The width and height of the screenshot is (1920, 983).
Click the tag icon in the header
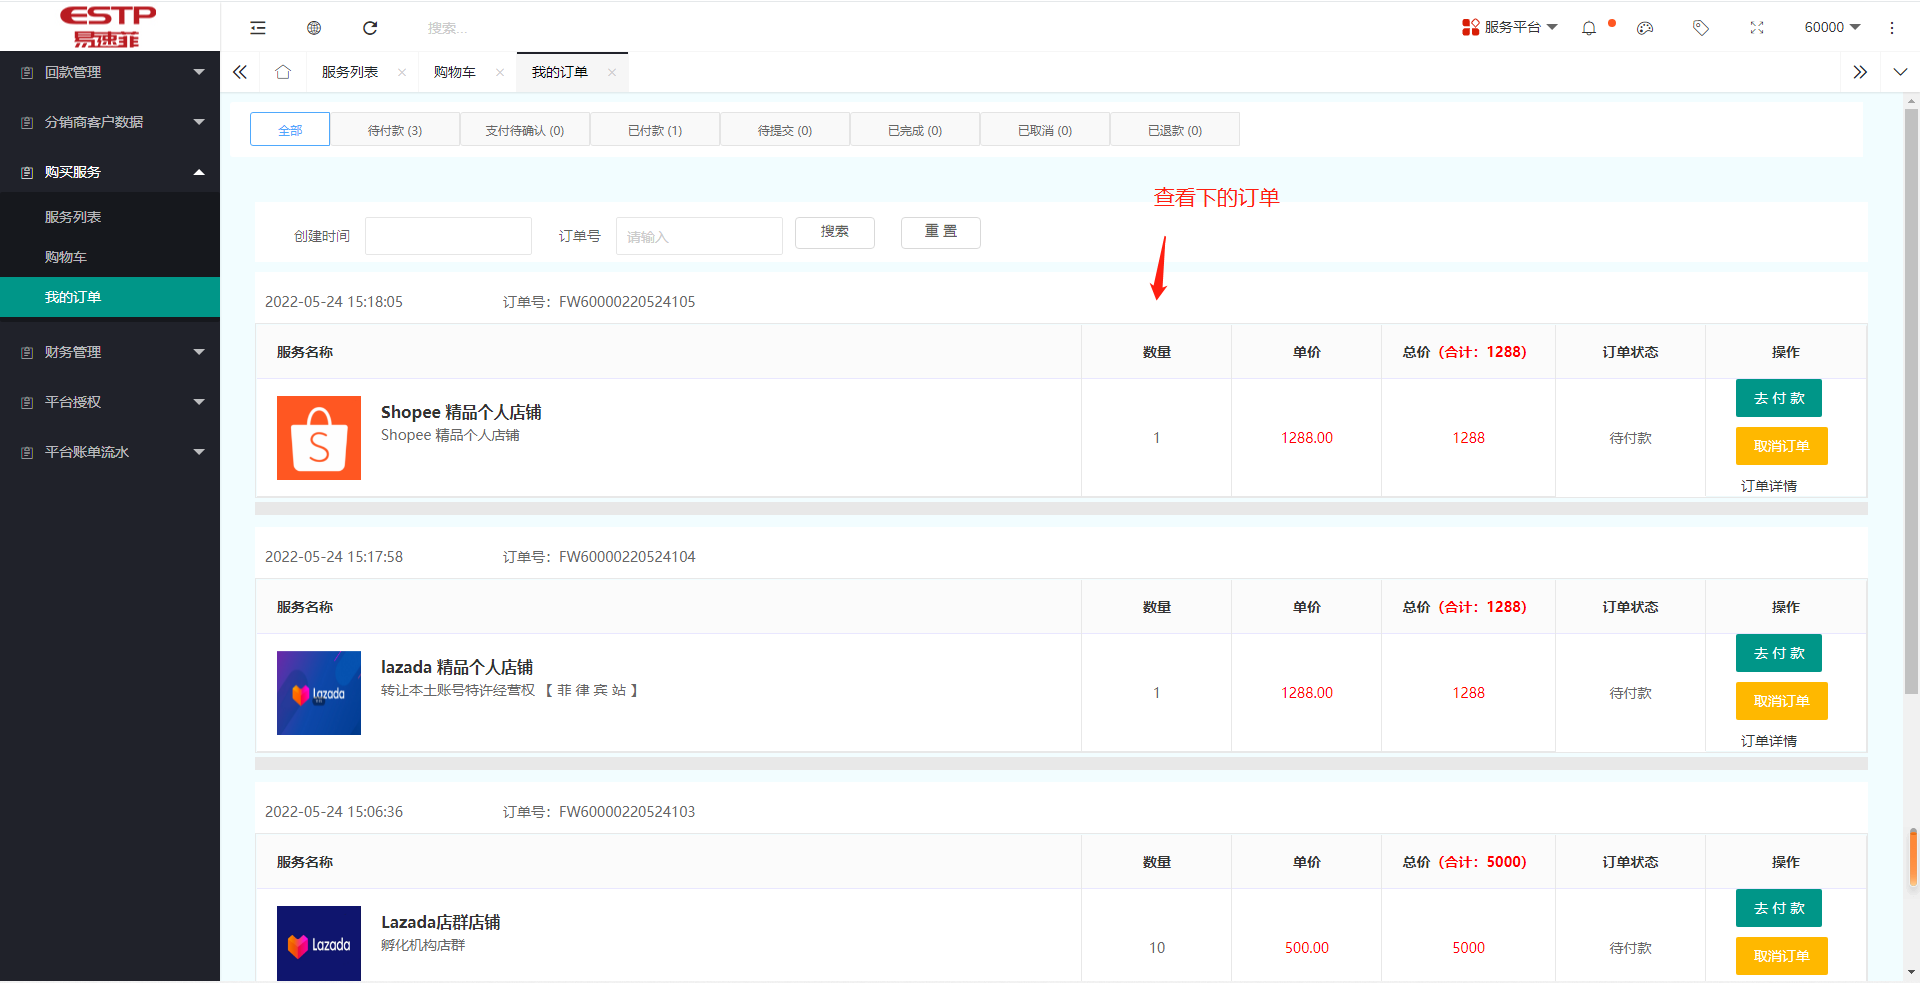[1701, 28]
